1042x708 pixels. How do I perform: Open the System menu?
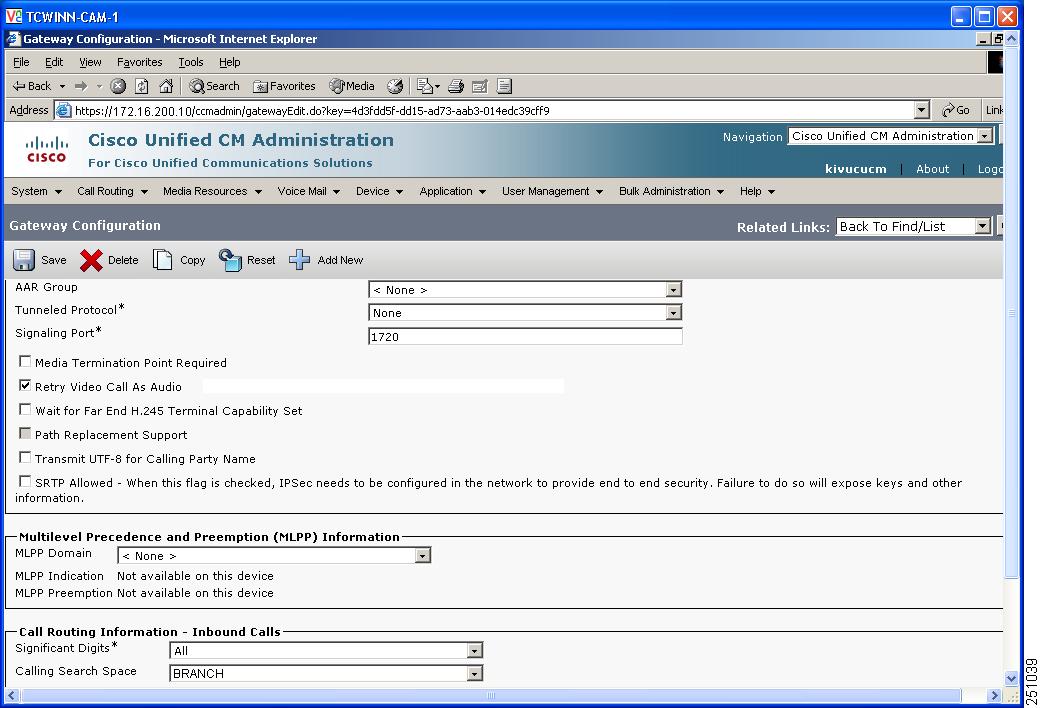(x=37, y=191)
